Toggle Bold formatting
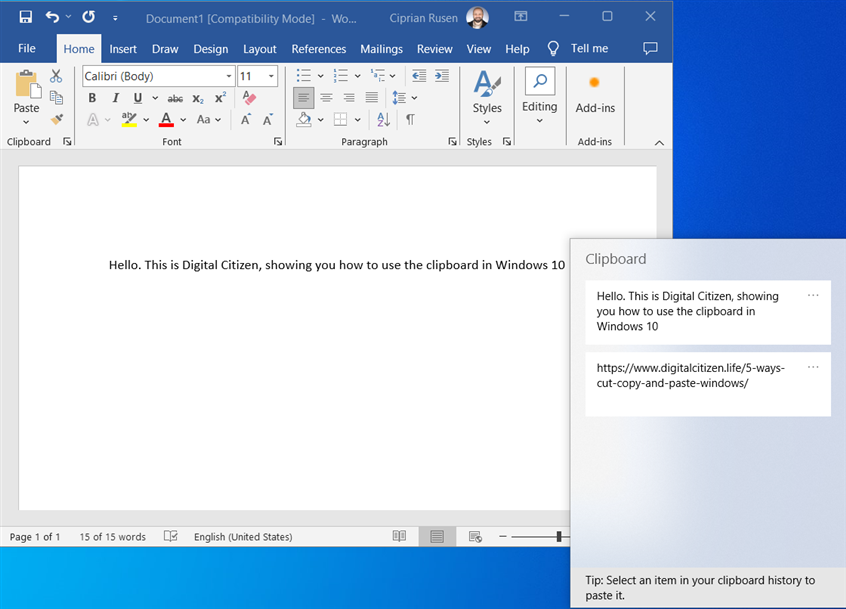 tap(92, 98)
